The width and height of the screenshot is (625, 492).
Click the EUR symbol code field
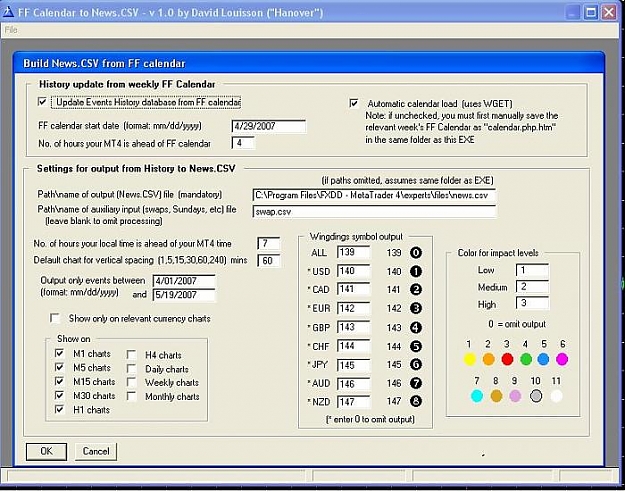click(x=354, y=308)
